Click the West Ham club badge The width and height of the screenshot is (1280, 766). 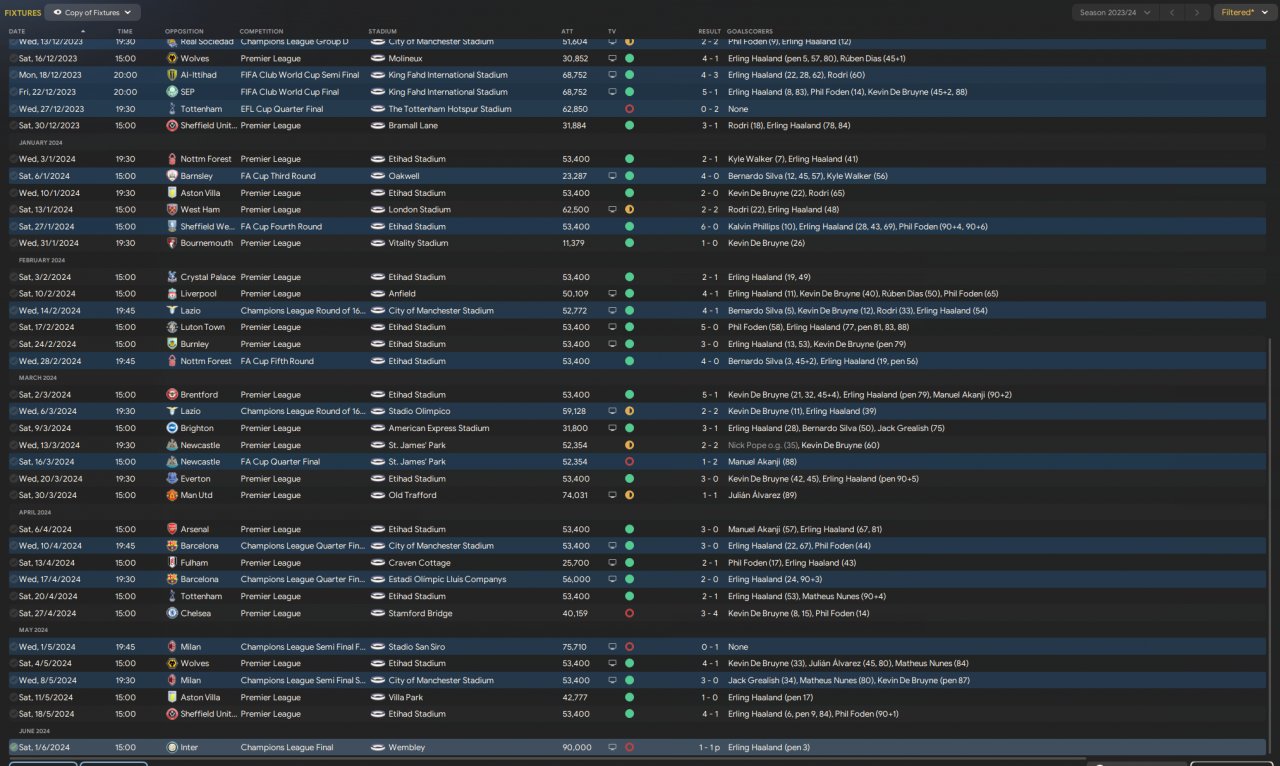(x=172, y=210)
